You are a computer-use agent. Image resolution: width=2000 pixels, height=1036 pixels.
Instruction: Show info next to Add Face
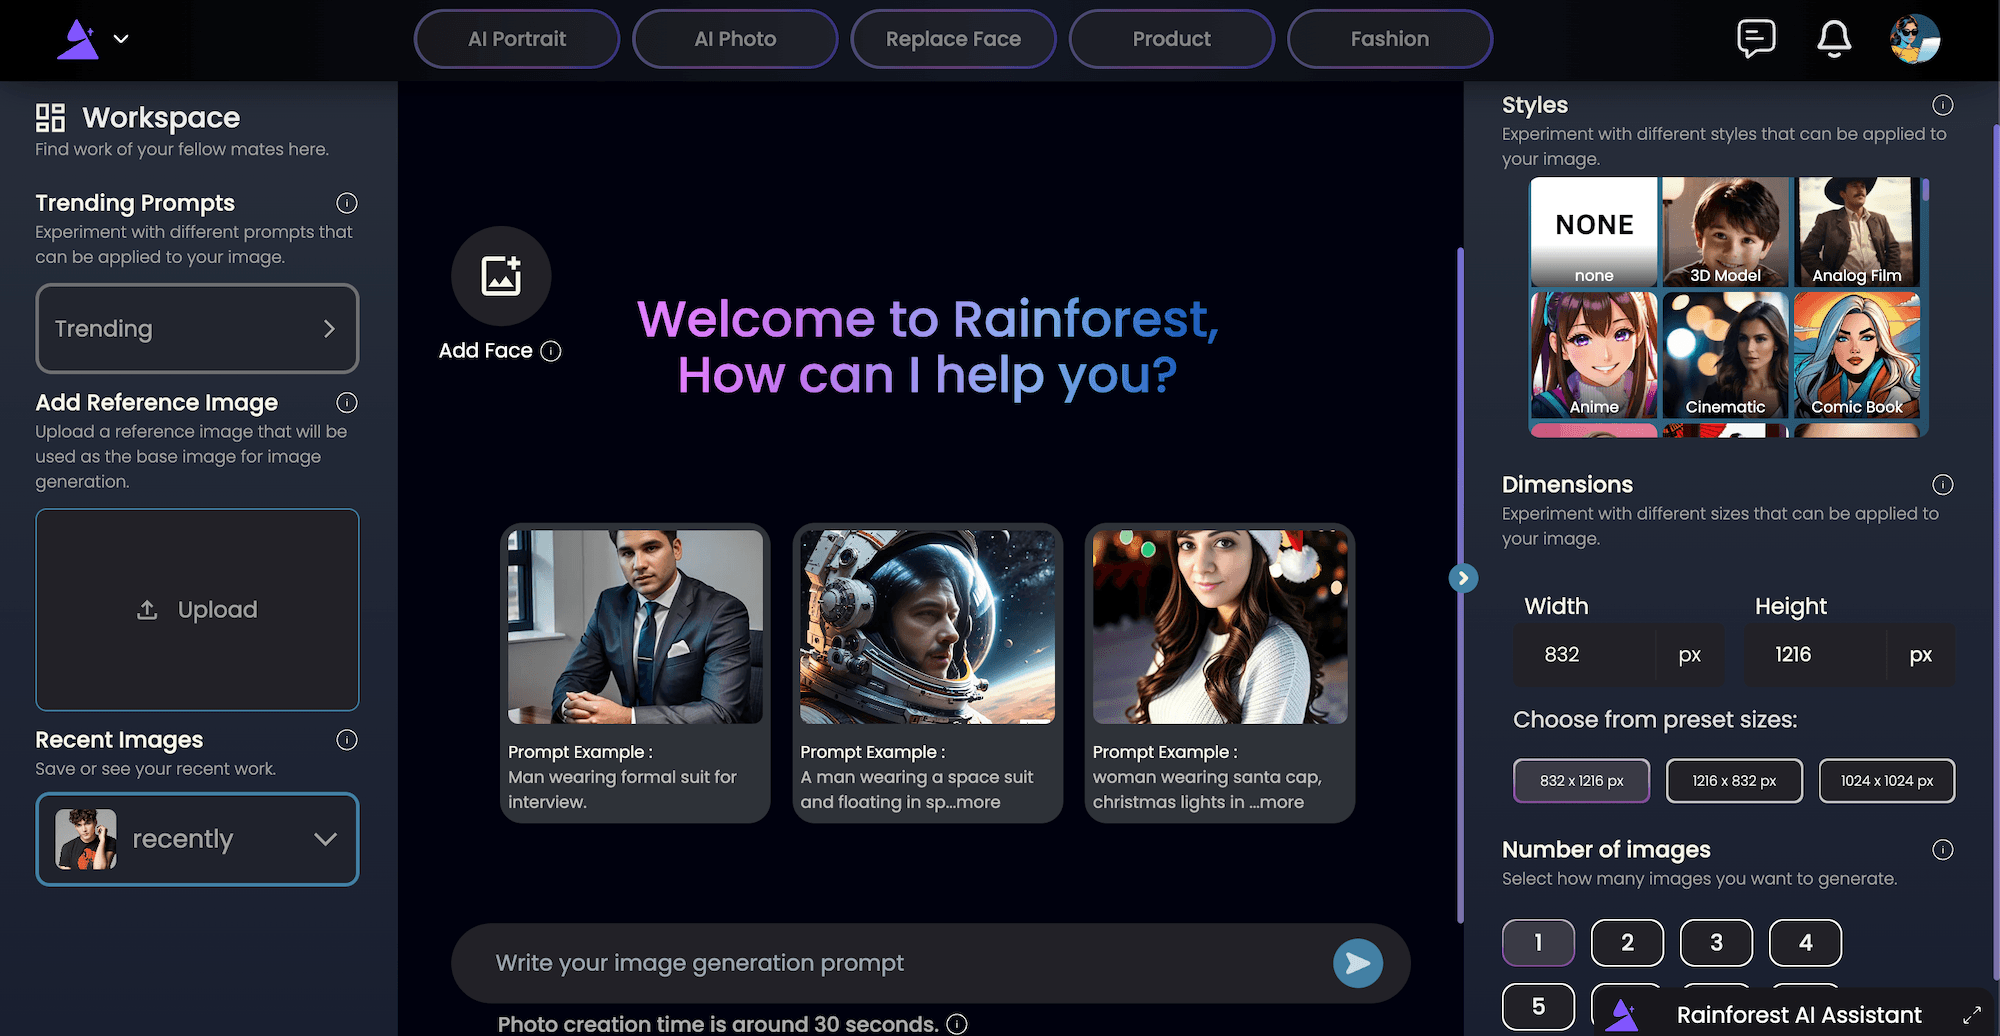point(551,351)
